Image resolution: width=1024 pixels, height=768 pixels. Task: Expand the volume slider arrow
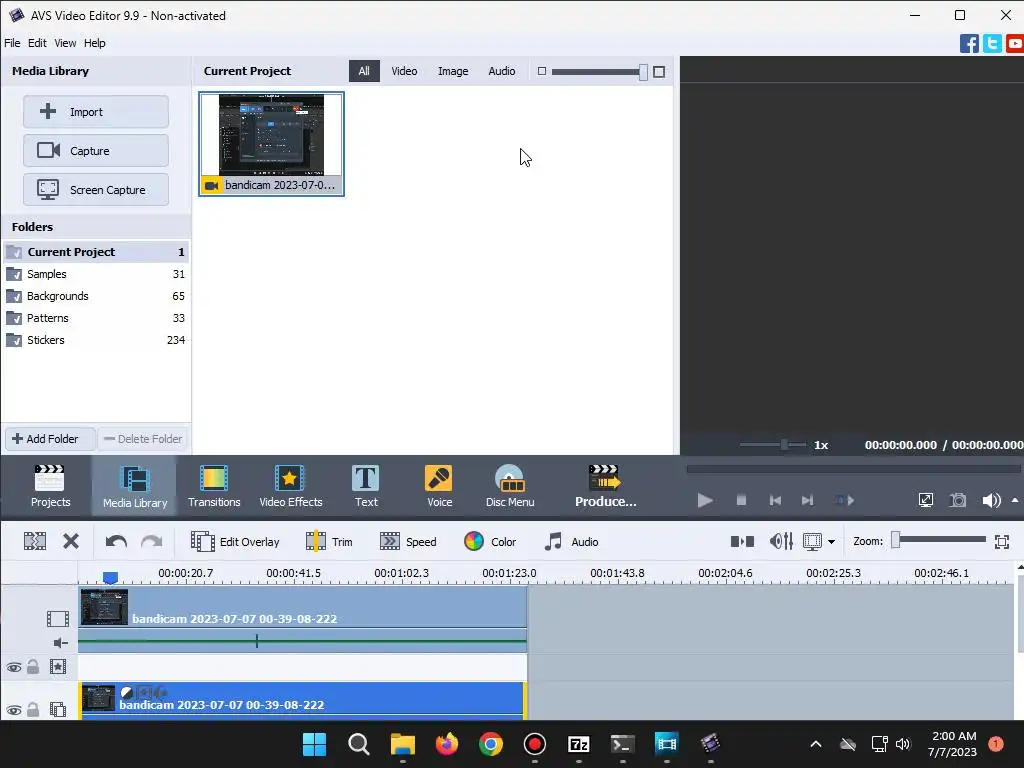1014,500
